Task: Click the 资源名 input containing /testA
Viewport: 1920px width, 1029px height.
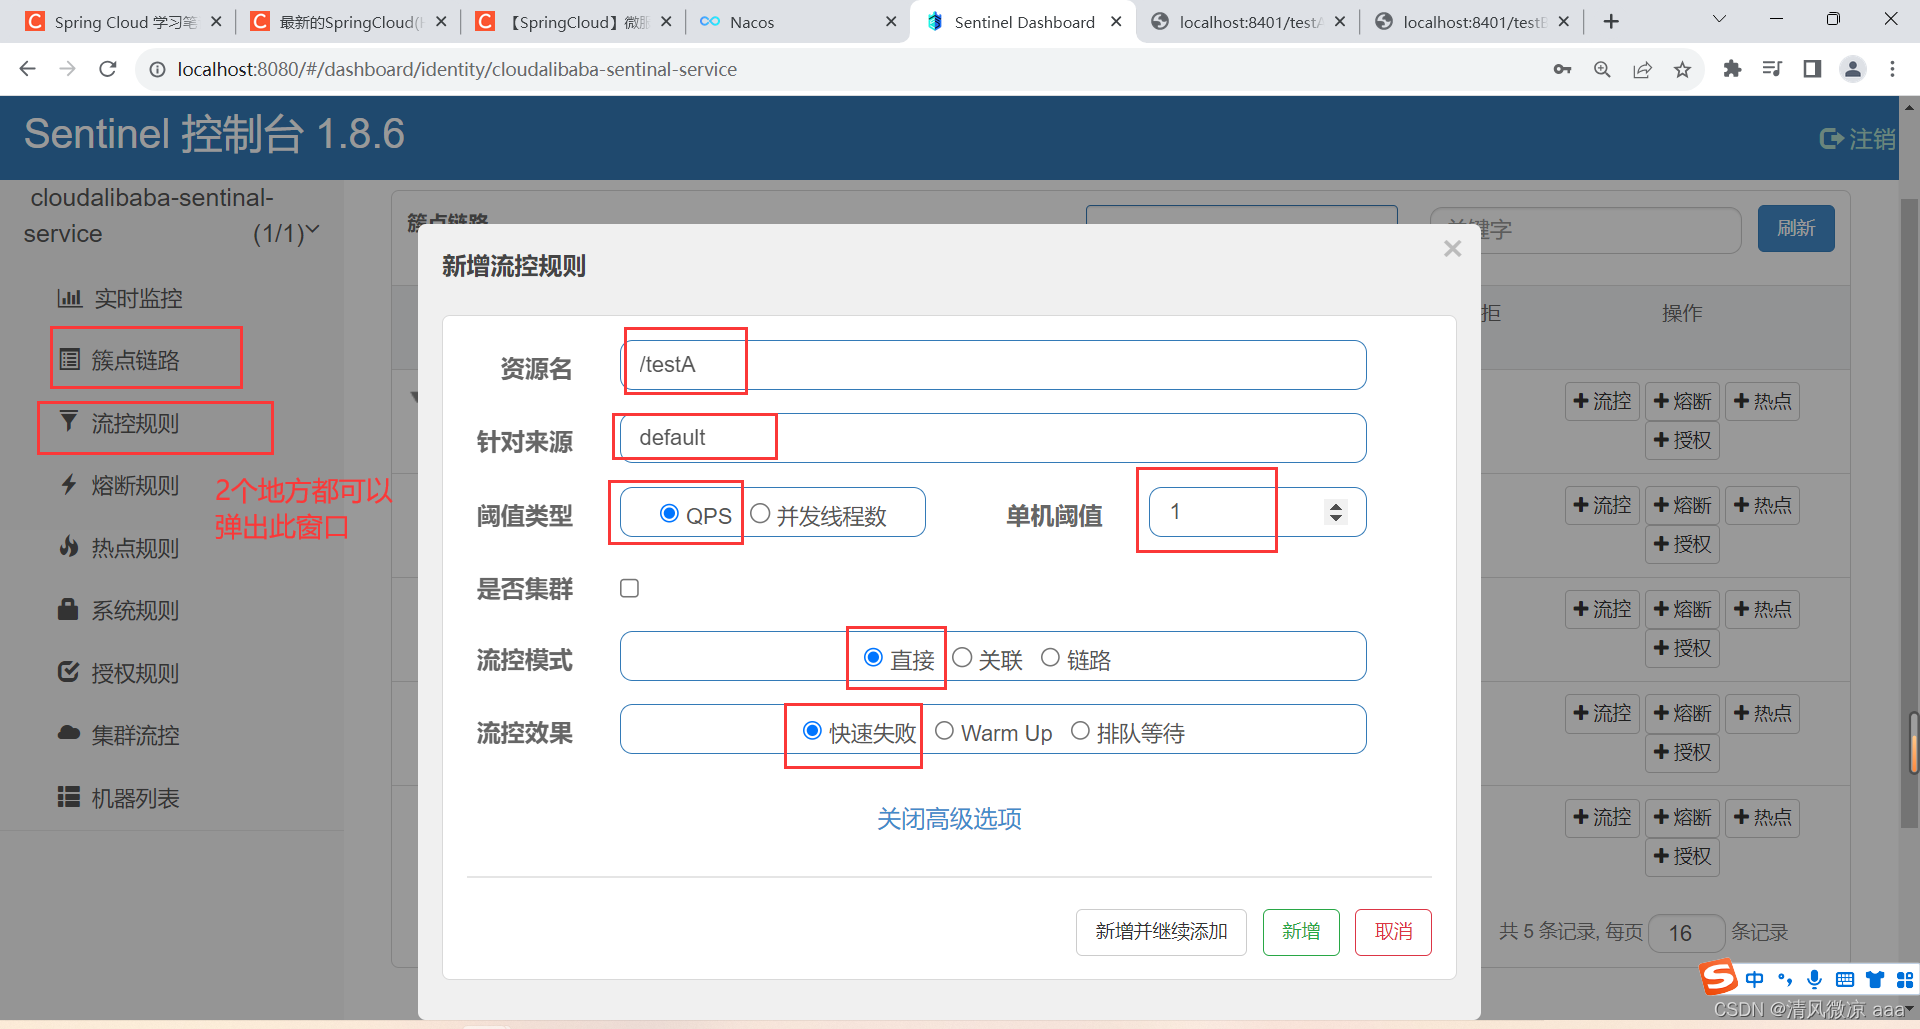Action: tap(993, 365)
